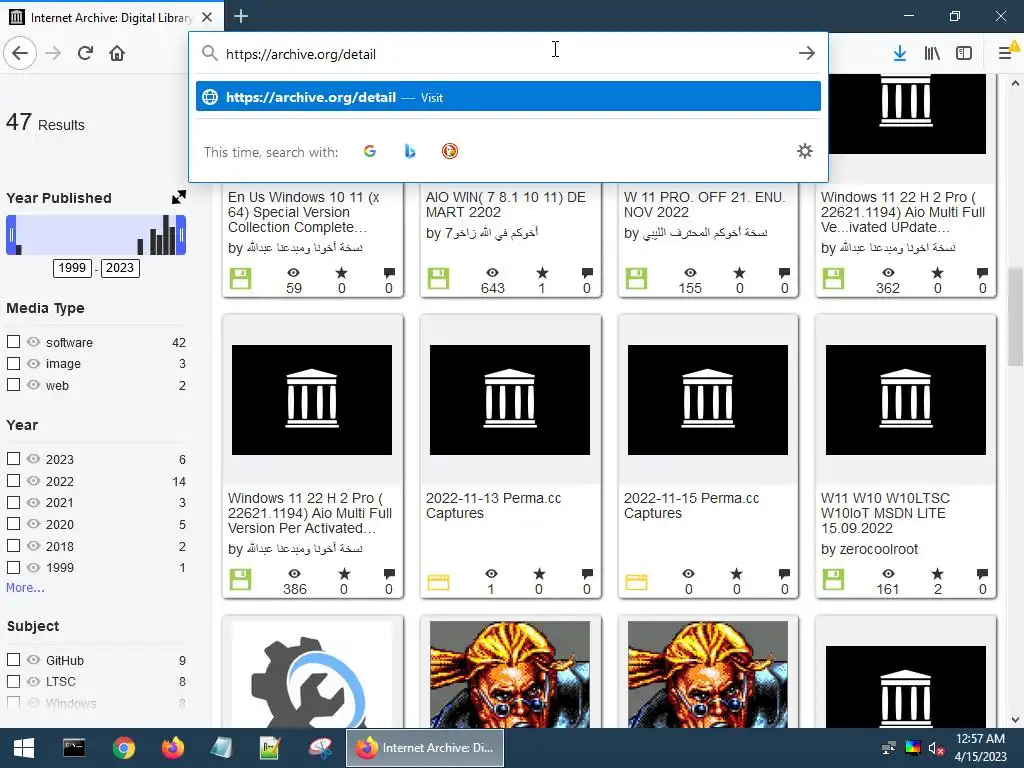1024x768 pixels.
Task: Open the downloads panel icon
Action: [899, 53]
